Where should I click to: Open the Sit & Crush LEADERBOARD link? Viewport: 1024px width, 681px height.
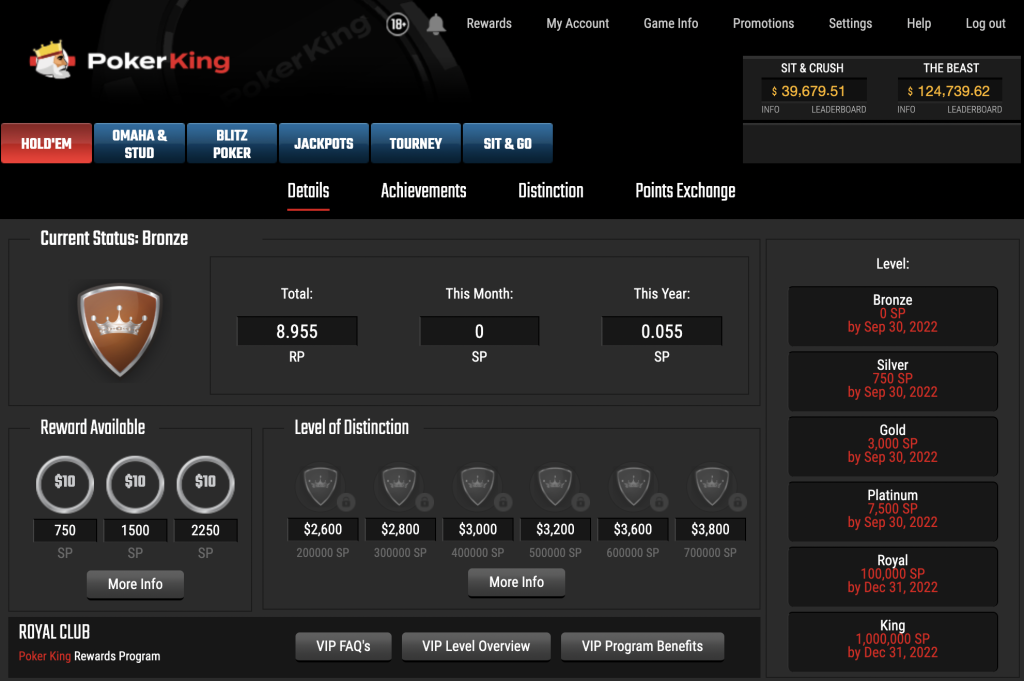point(839,110)
